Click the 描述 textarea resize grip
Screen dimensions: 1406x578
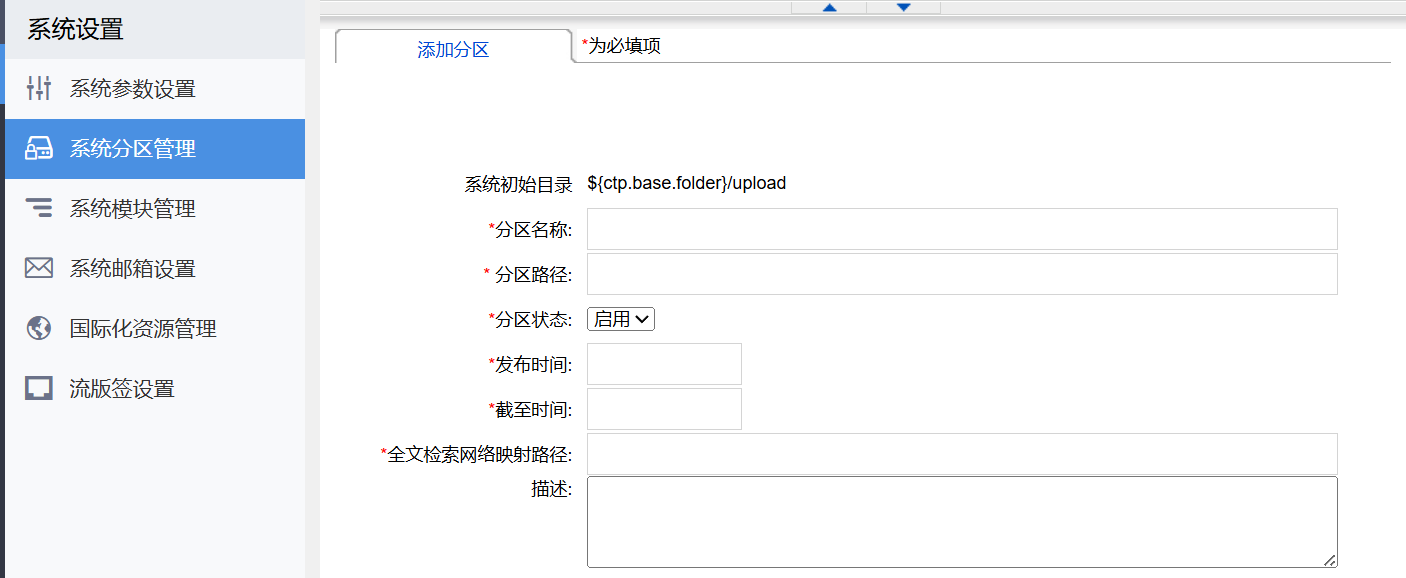1330,561
